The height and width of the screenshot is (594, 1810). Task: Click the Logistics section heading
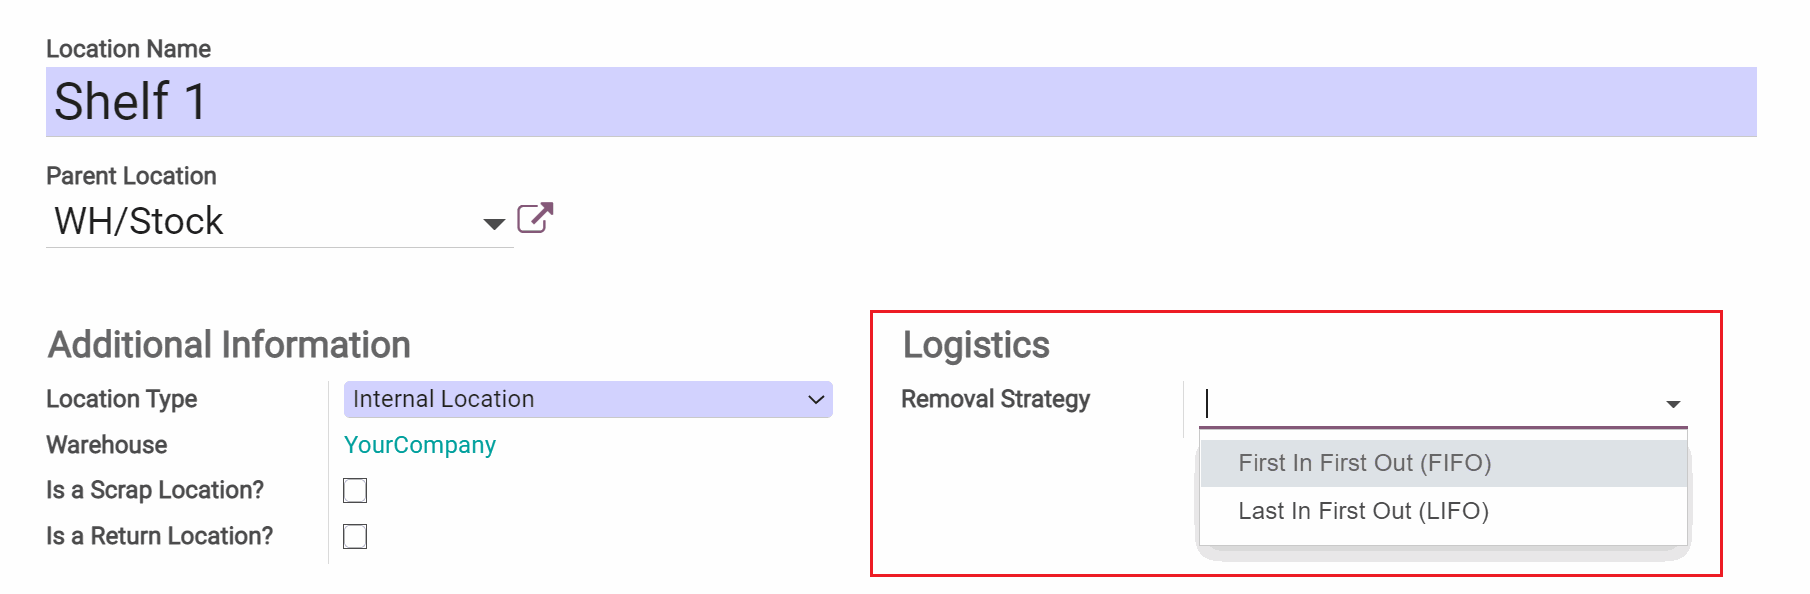(976, 345)
